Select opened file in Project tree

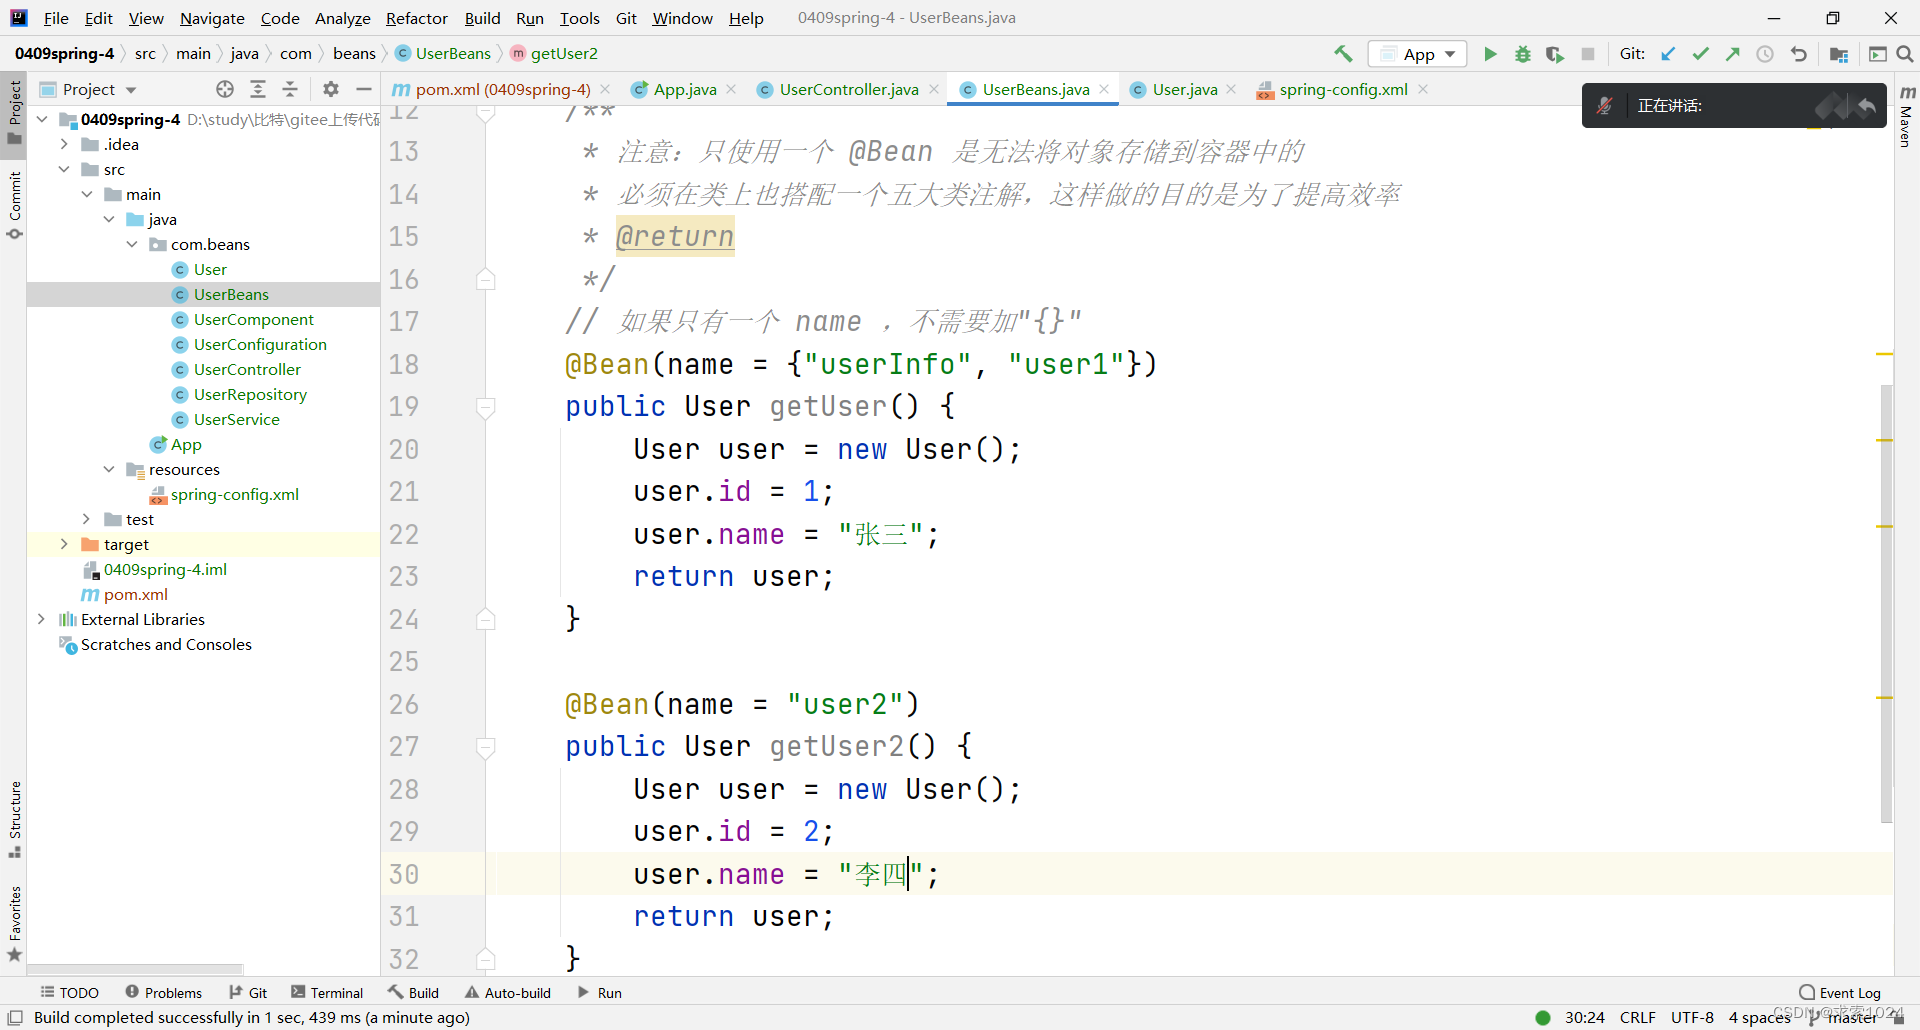coord(225,89)
